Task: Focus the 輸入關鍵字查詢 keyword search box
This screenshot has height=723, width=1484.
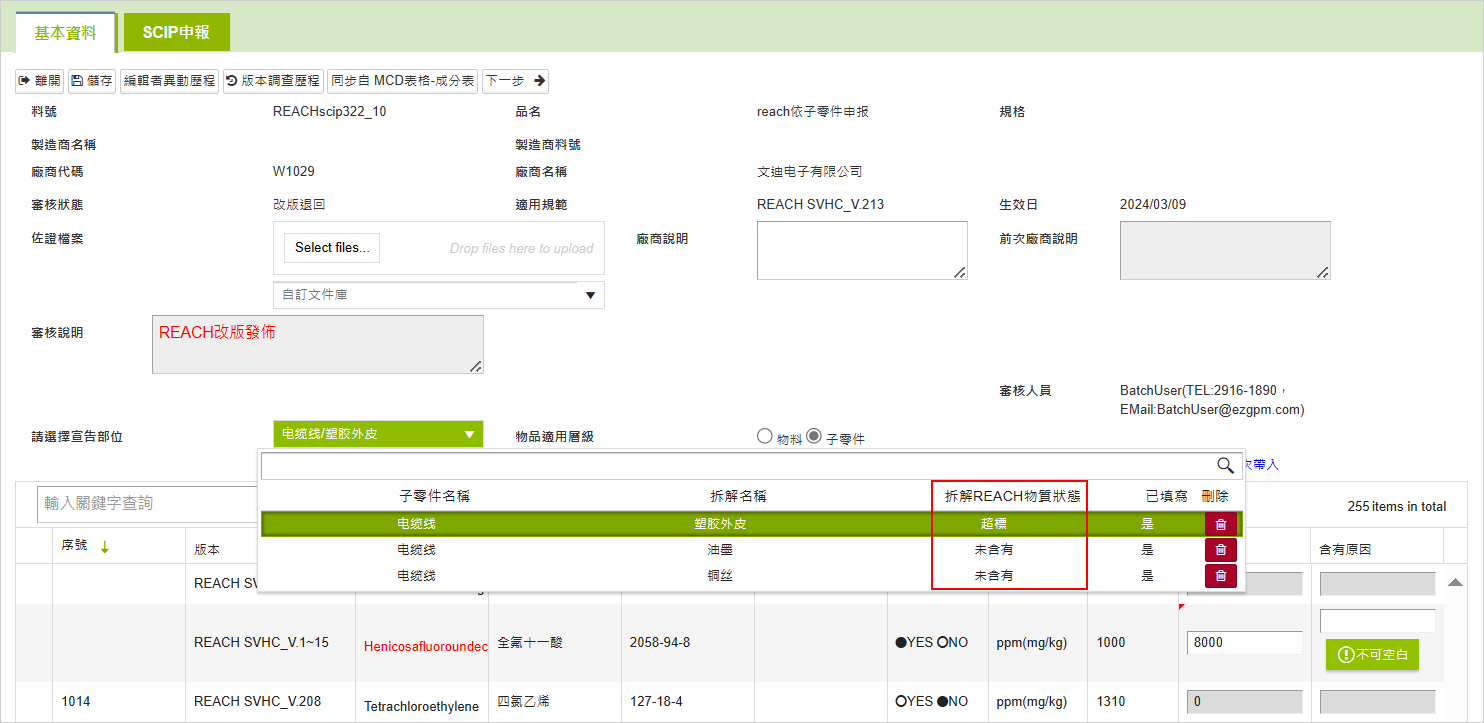Action: tap(148, 504)
